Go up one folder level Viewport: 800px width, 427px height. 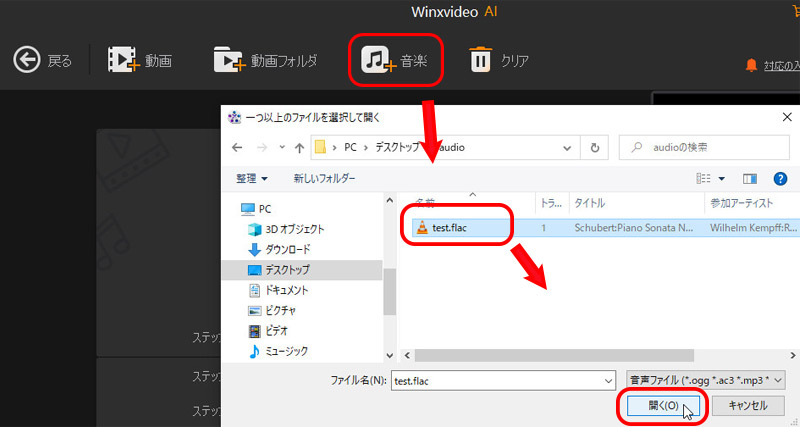tap(299, 147)
